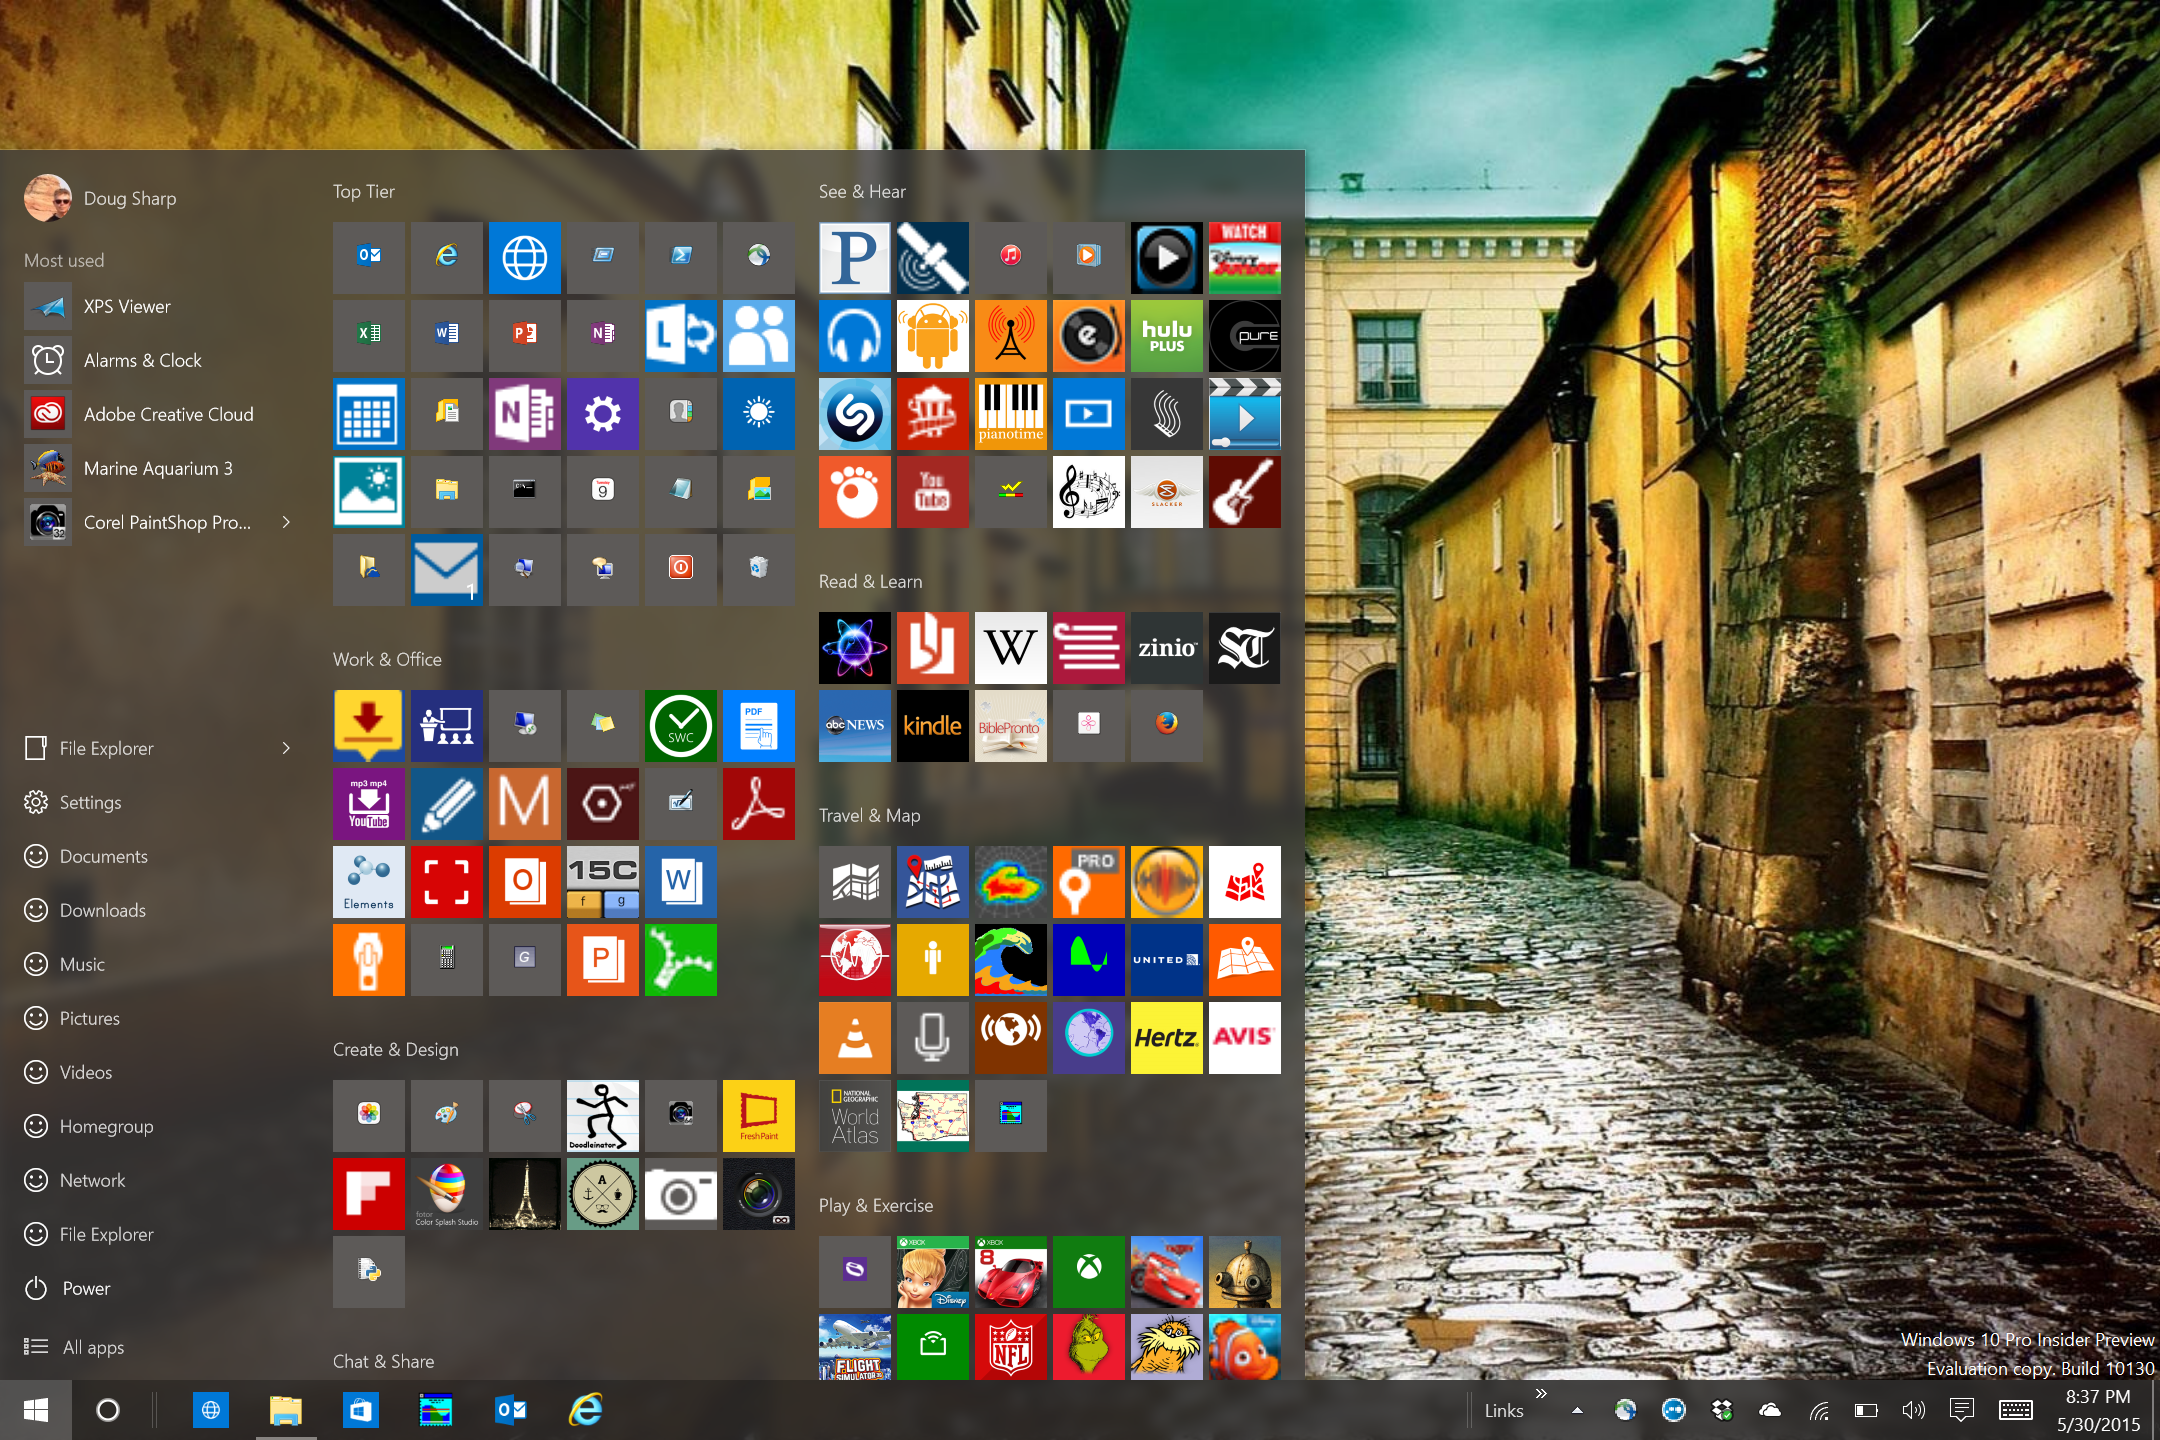Open Settings in Start menu

(90, 802)
